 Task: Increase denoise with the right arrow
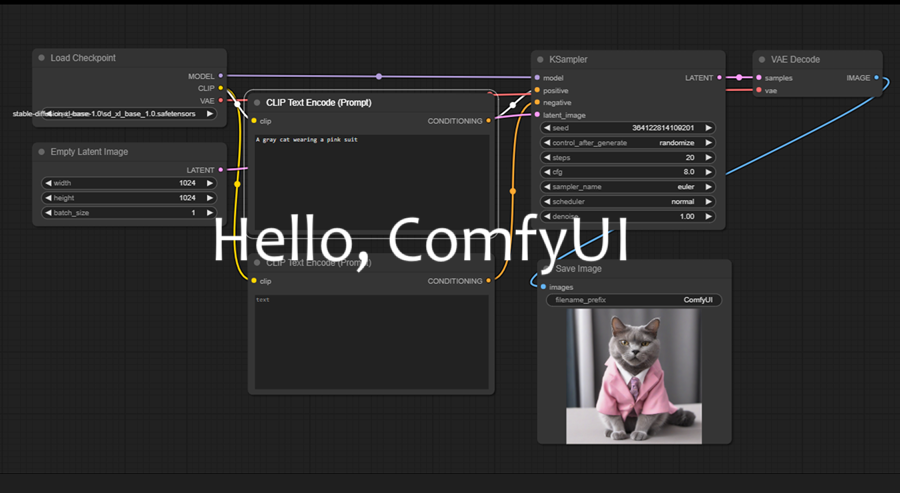pyautogui.click(x=709, y=216)
